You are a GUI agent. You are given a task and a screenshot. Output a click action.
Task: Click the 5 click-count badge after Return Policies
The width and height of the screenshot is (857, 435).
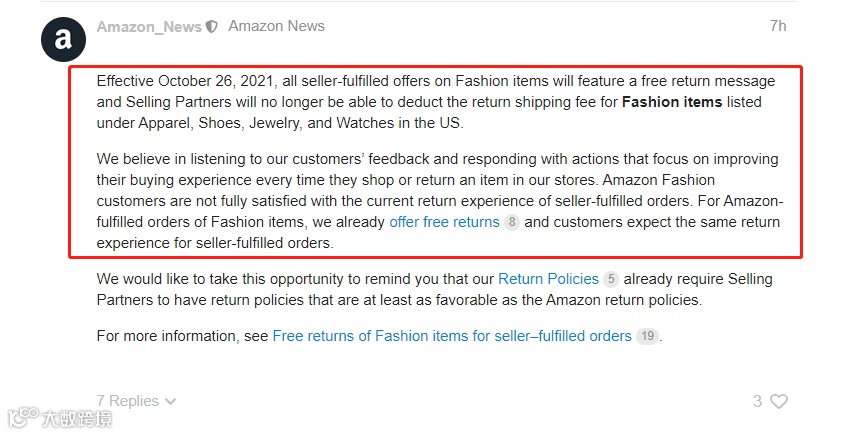point(611,279)
